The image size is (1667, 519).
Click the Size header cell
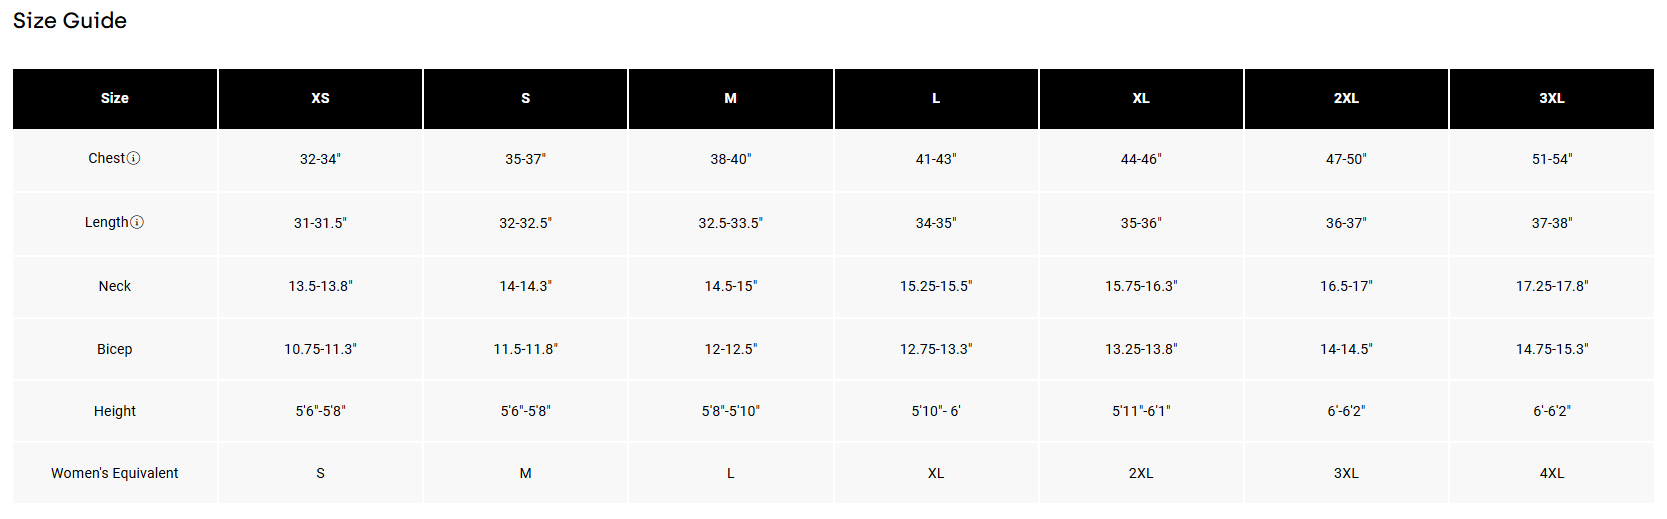(x=115, y=98)
